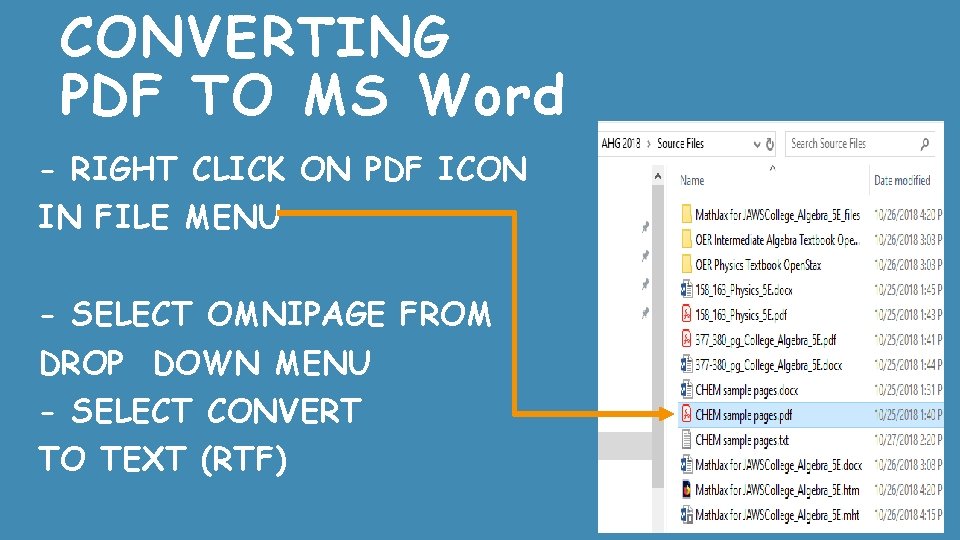Open the MathJax for JAWSCollege_Algebra_5E_files folder icon
The image size is (960, 540).
click(x=686, y=214)
